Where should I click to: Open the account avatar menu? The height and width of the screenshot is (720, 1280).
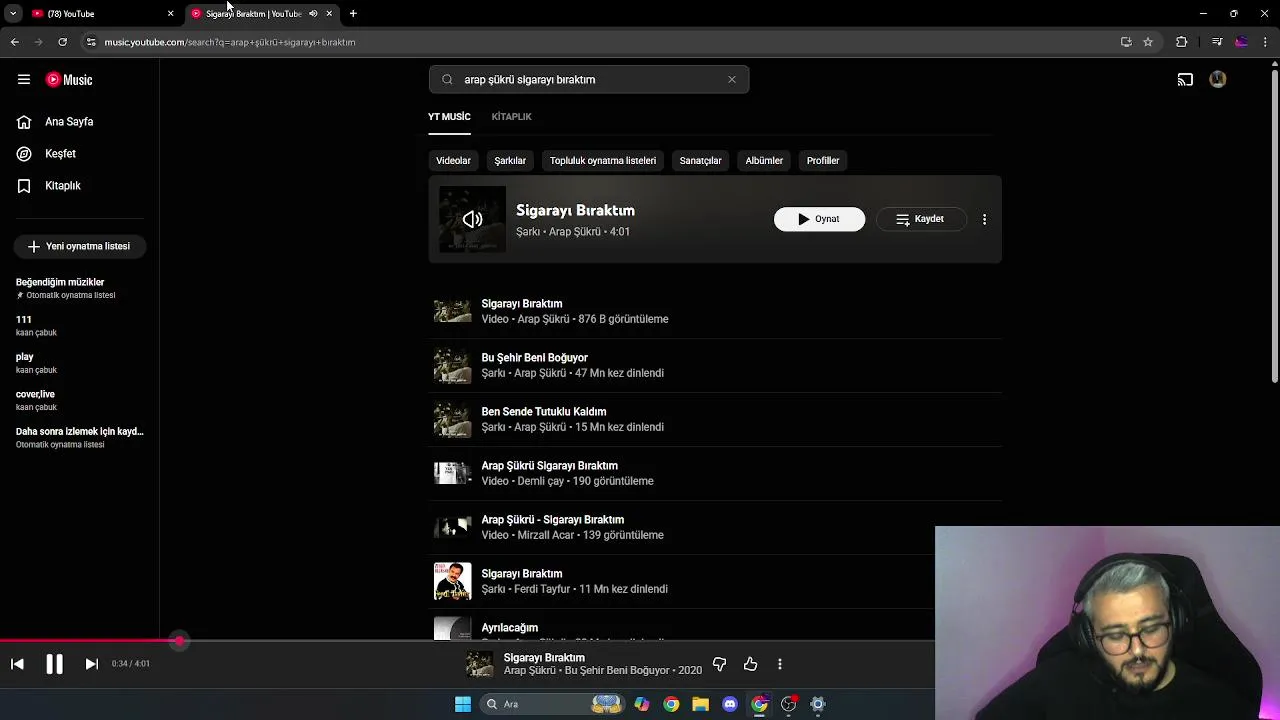coord(1218,80)
